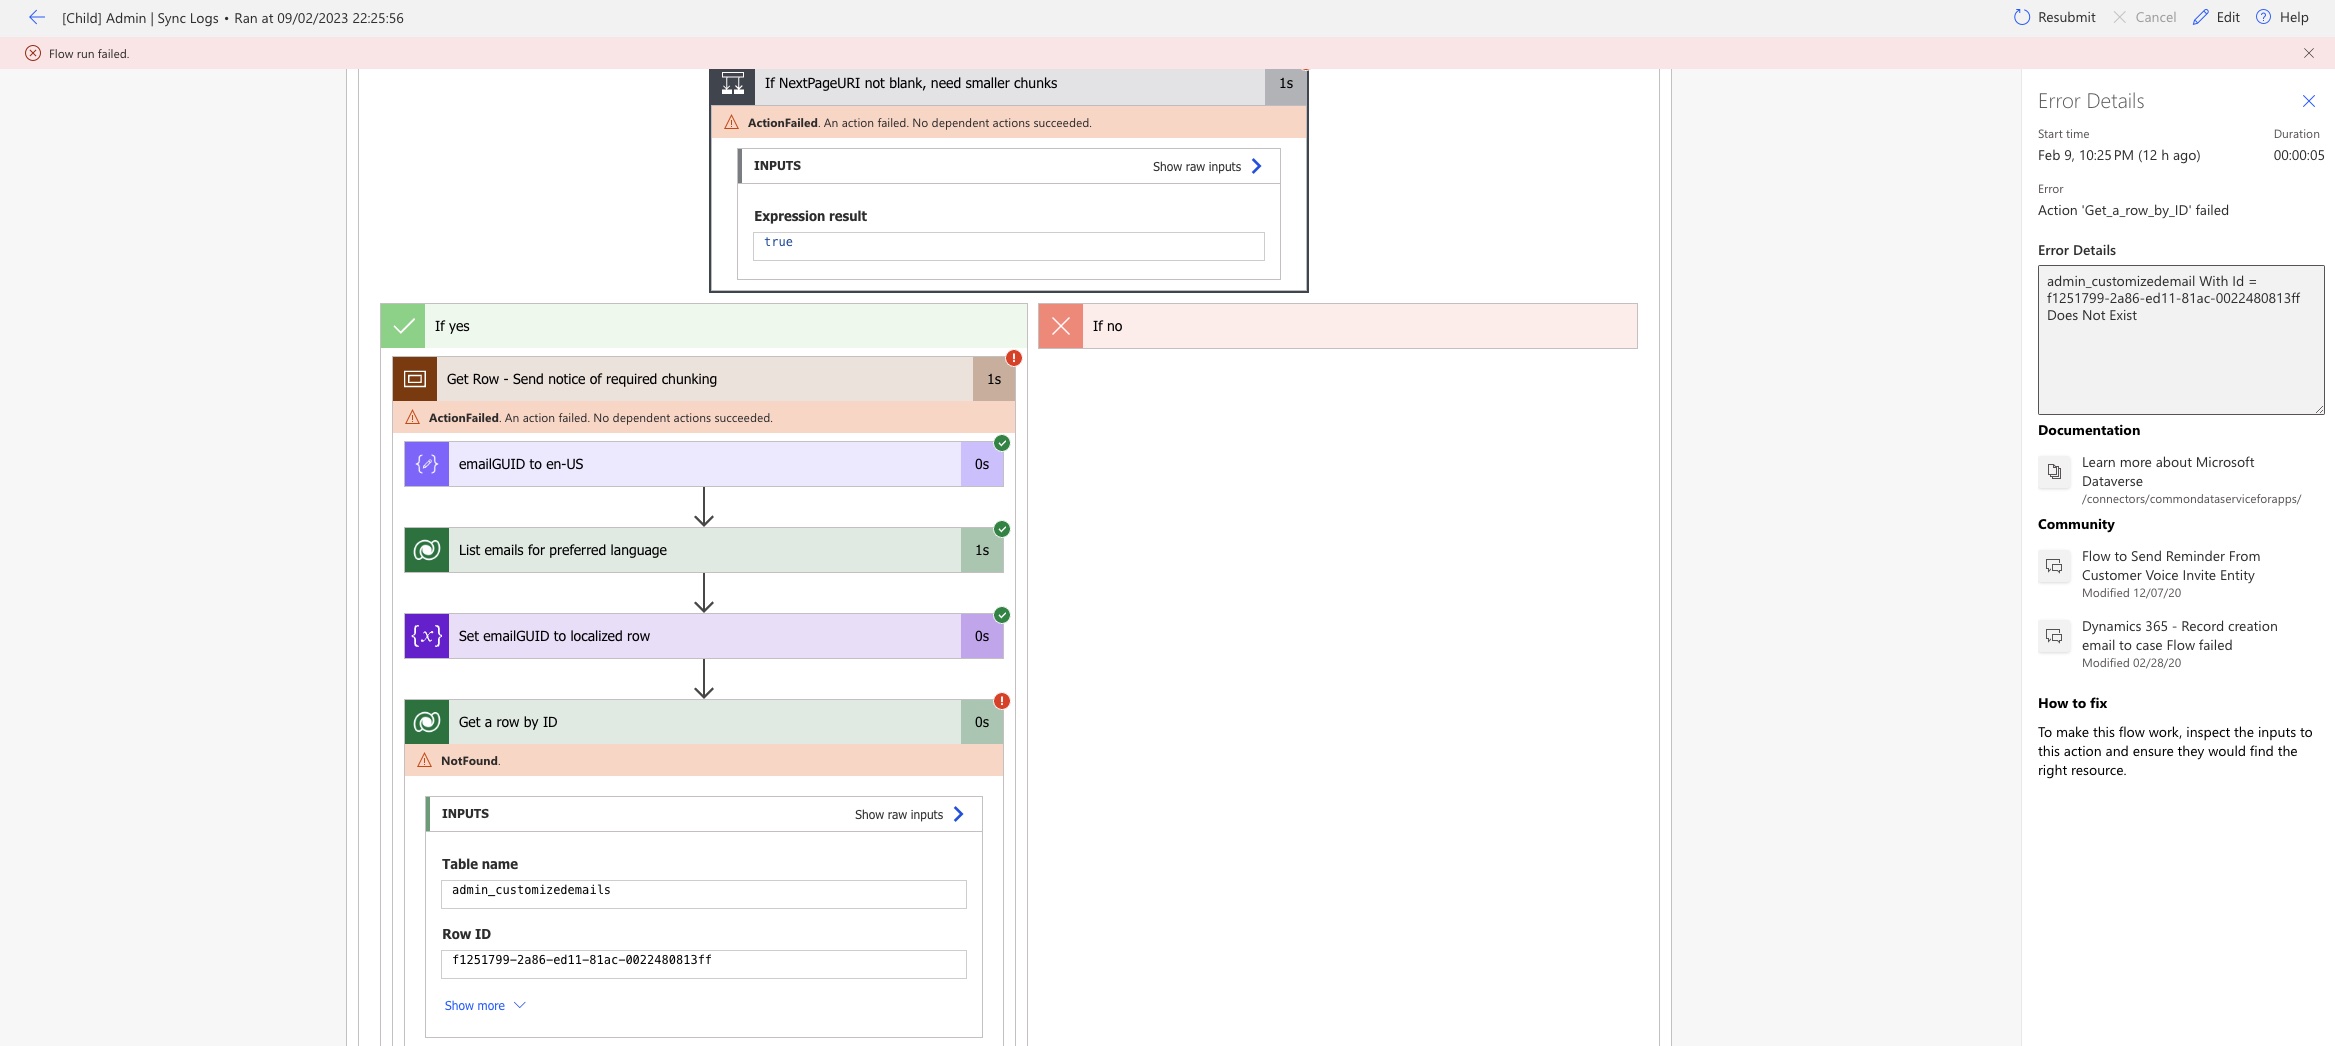Click the Dataverse icon on List emails action
The height and width of the screenshot is (1046, 2335).
pyautogui.click(x=427, y=549)
